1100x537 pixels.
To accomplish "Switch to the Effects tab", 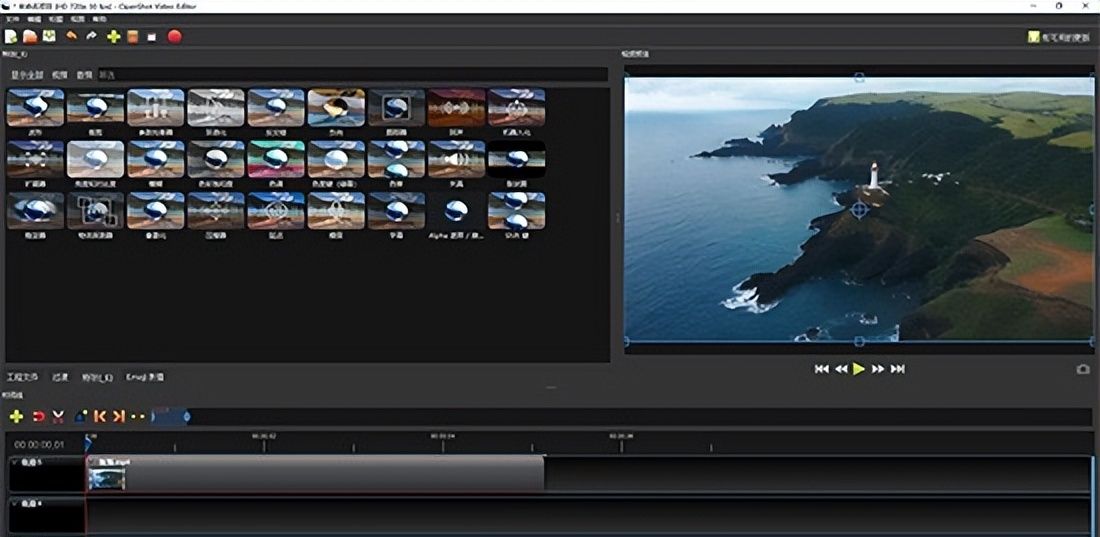I will coord(97,377).
